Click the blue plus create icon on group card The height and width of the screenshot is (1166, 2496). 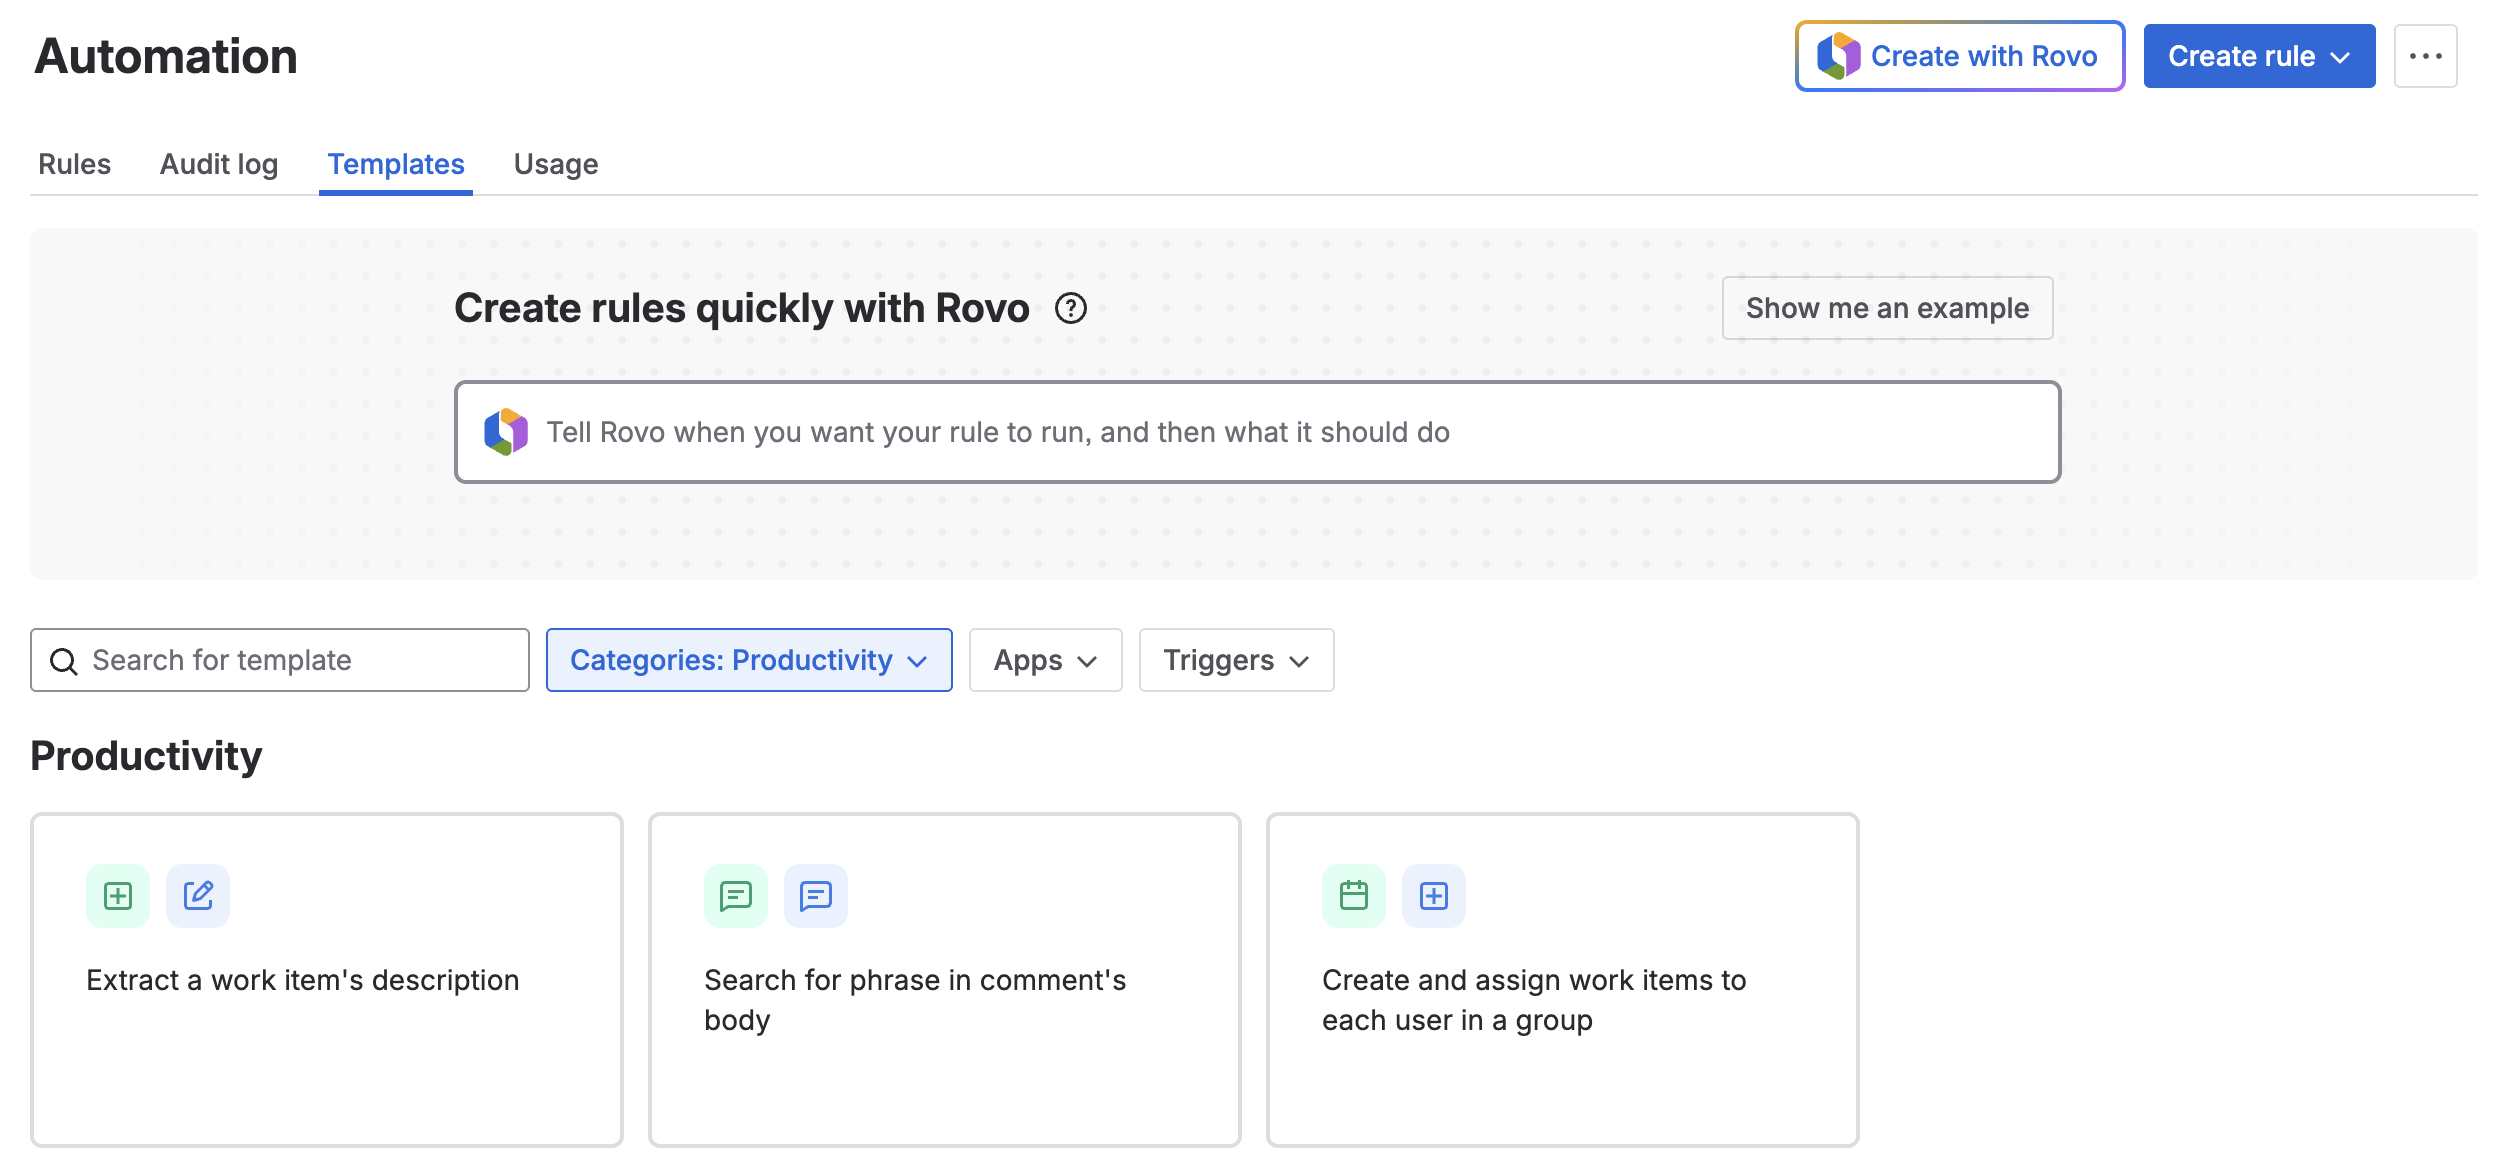coord(1434,895)
